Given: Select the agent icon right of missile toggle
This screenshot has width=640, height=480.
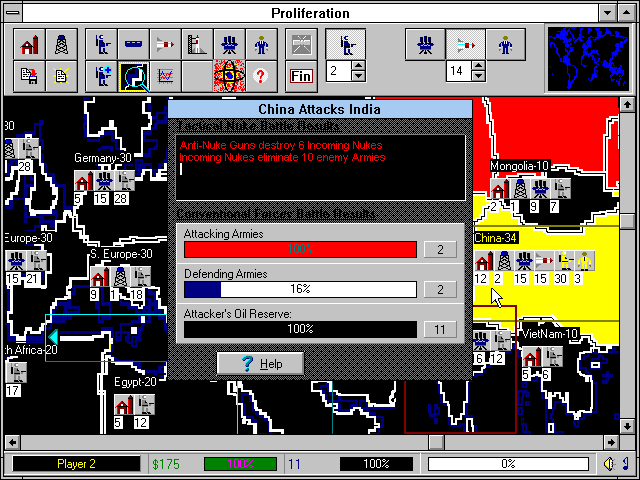Looking at the screenshot, I should pyautogui.click(x=505, y=44).
